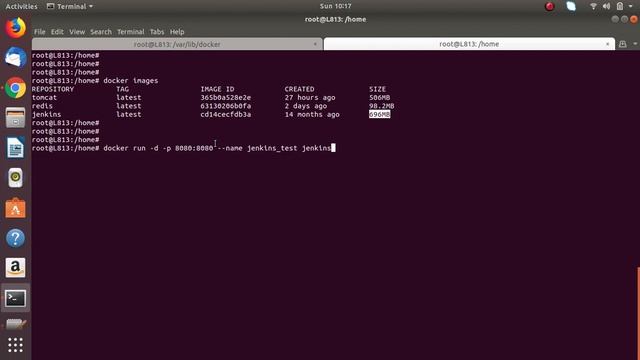This screenshot has height=360, width=640.
Task: Click the highlighted 696MB size value
Action: (x=380, y=114)
